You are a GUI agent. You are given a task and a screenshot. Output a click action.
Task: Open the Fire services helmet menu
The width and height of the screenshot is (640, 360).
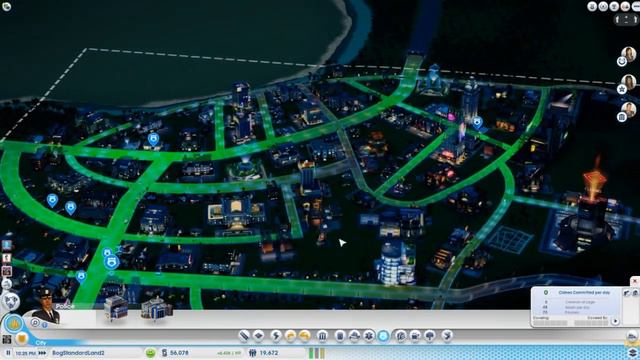point(354,336)
